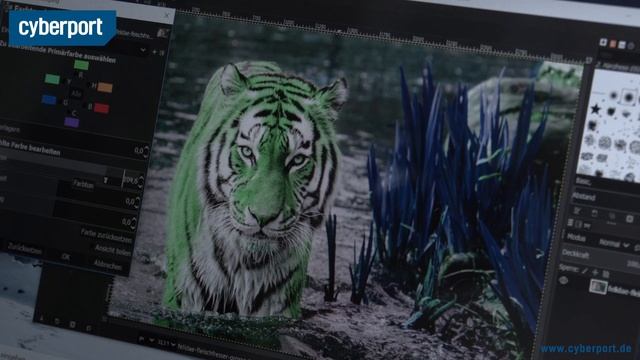
Task: Click 'Abbrechen' to cancel the dialog
Action: coord(108,265)
